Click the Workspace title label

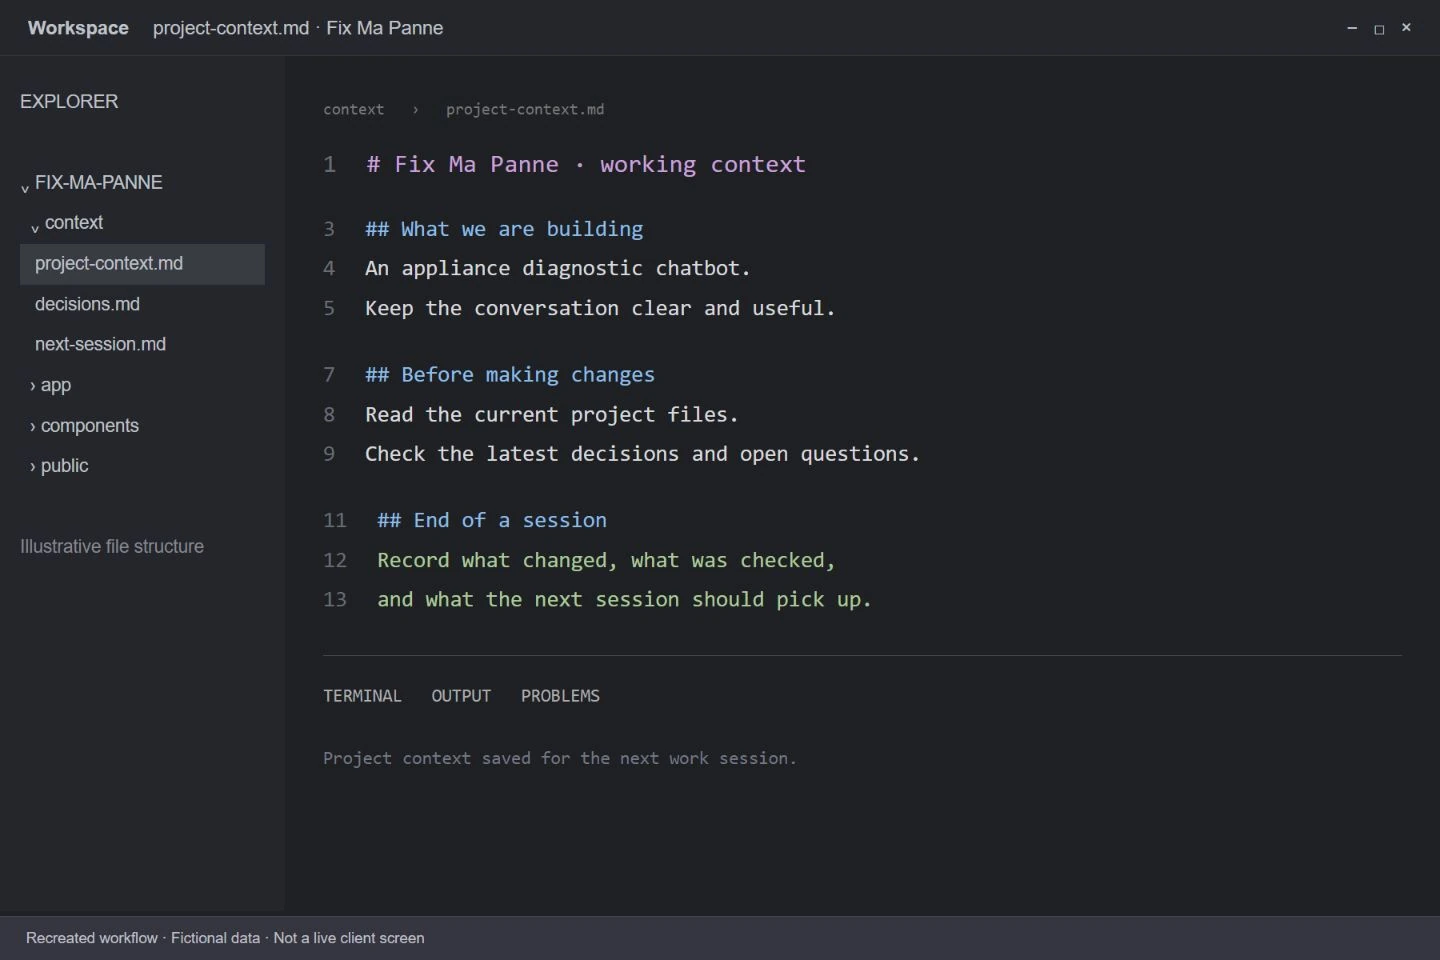point(78,28)
